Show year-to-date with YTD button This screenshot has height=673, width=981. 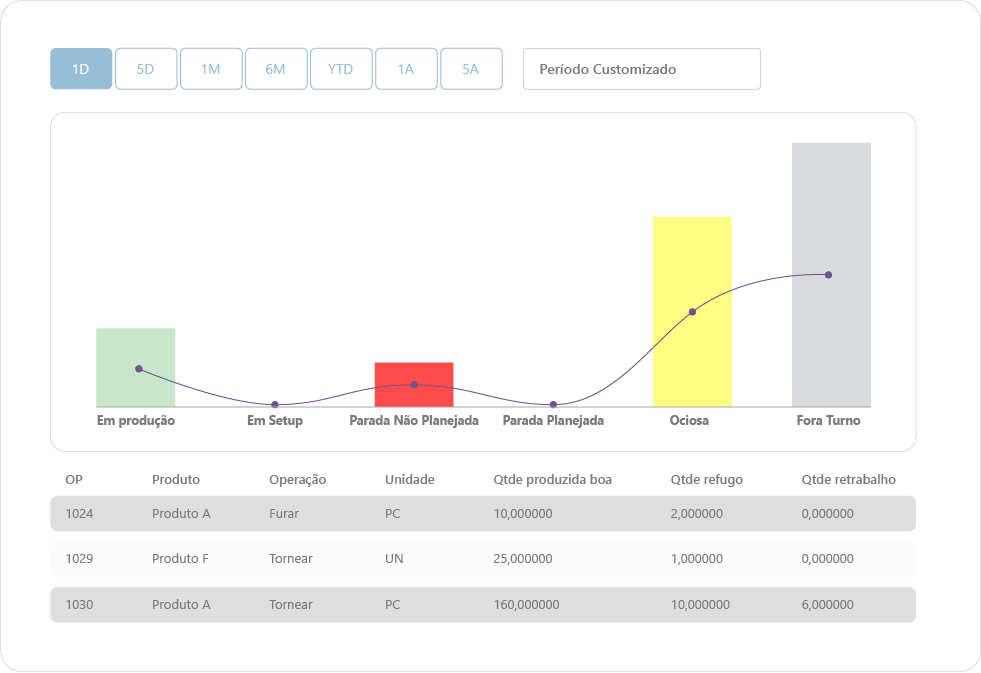pos(341,69)
